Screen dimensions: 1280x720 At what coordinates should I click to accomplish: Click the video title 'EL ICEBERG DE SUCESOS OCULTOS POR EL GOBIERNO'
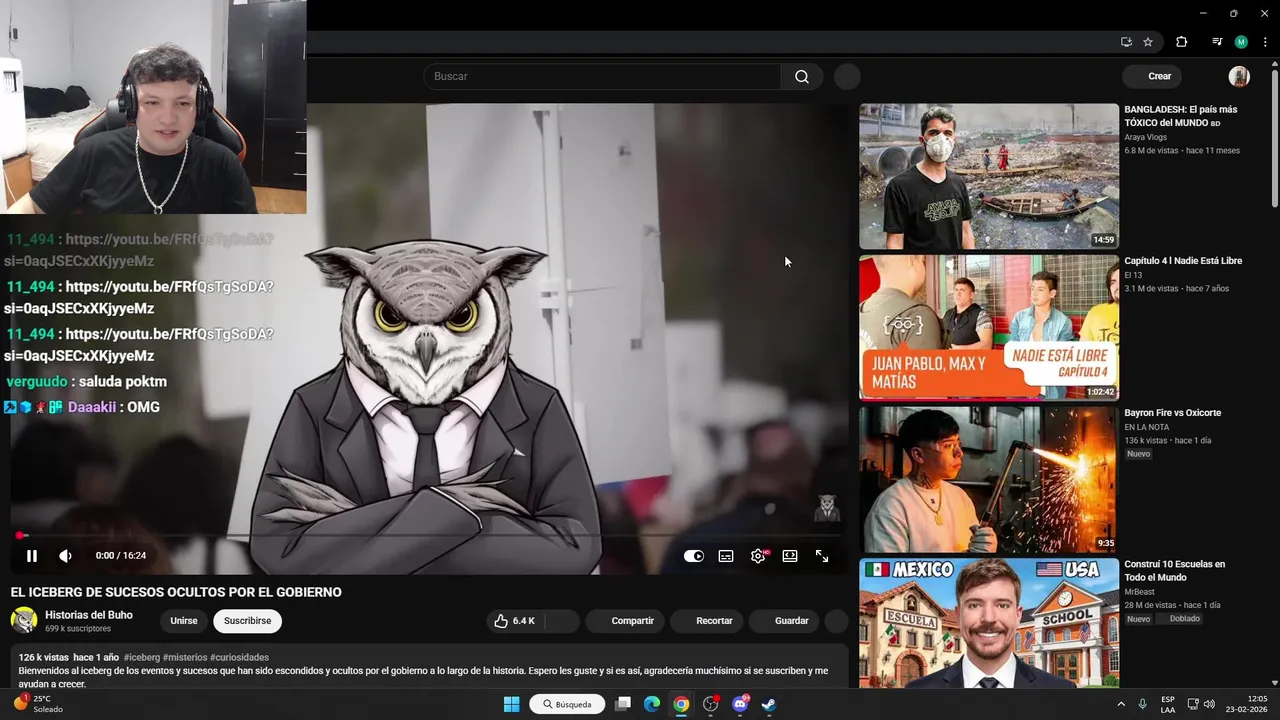point(176,592)
